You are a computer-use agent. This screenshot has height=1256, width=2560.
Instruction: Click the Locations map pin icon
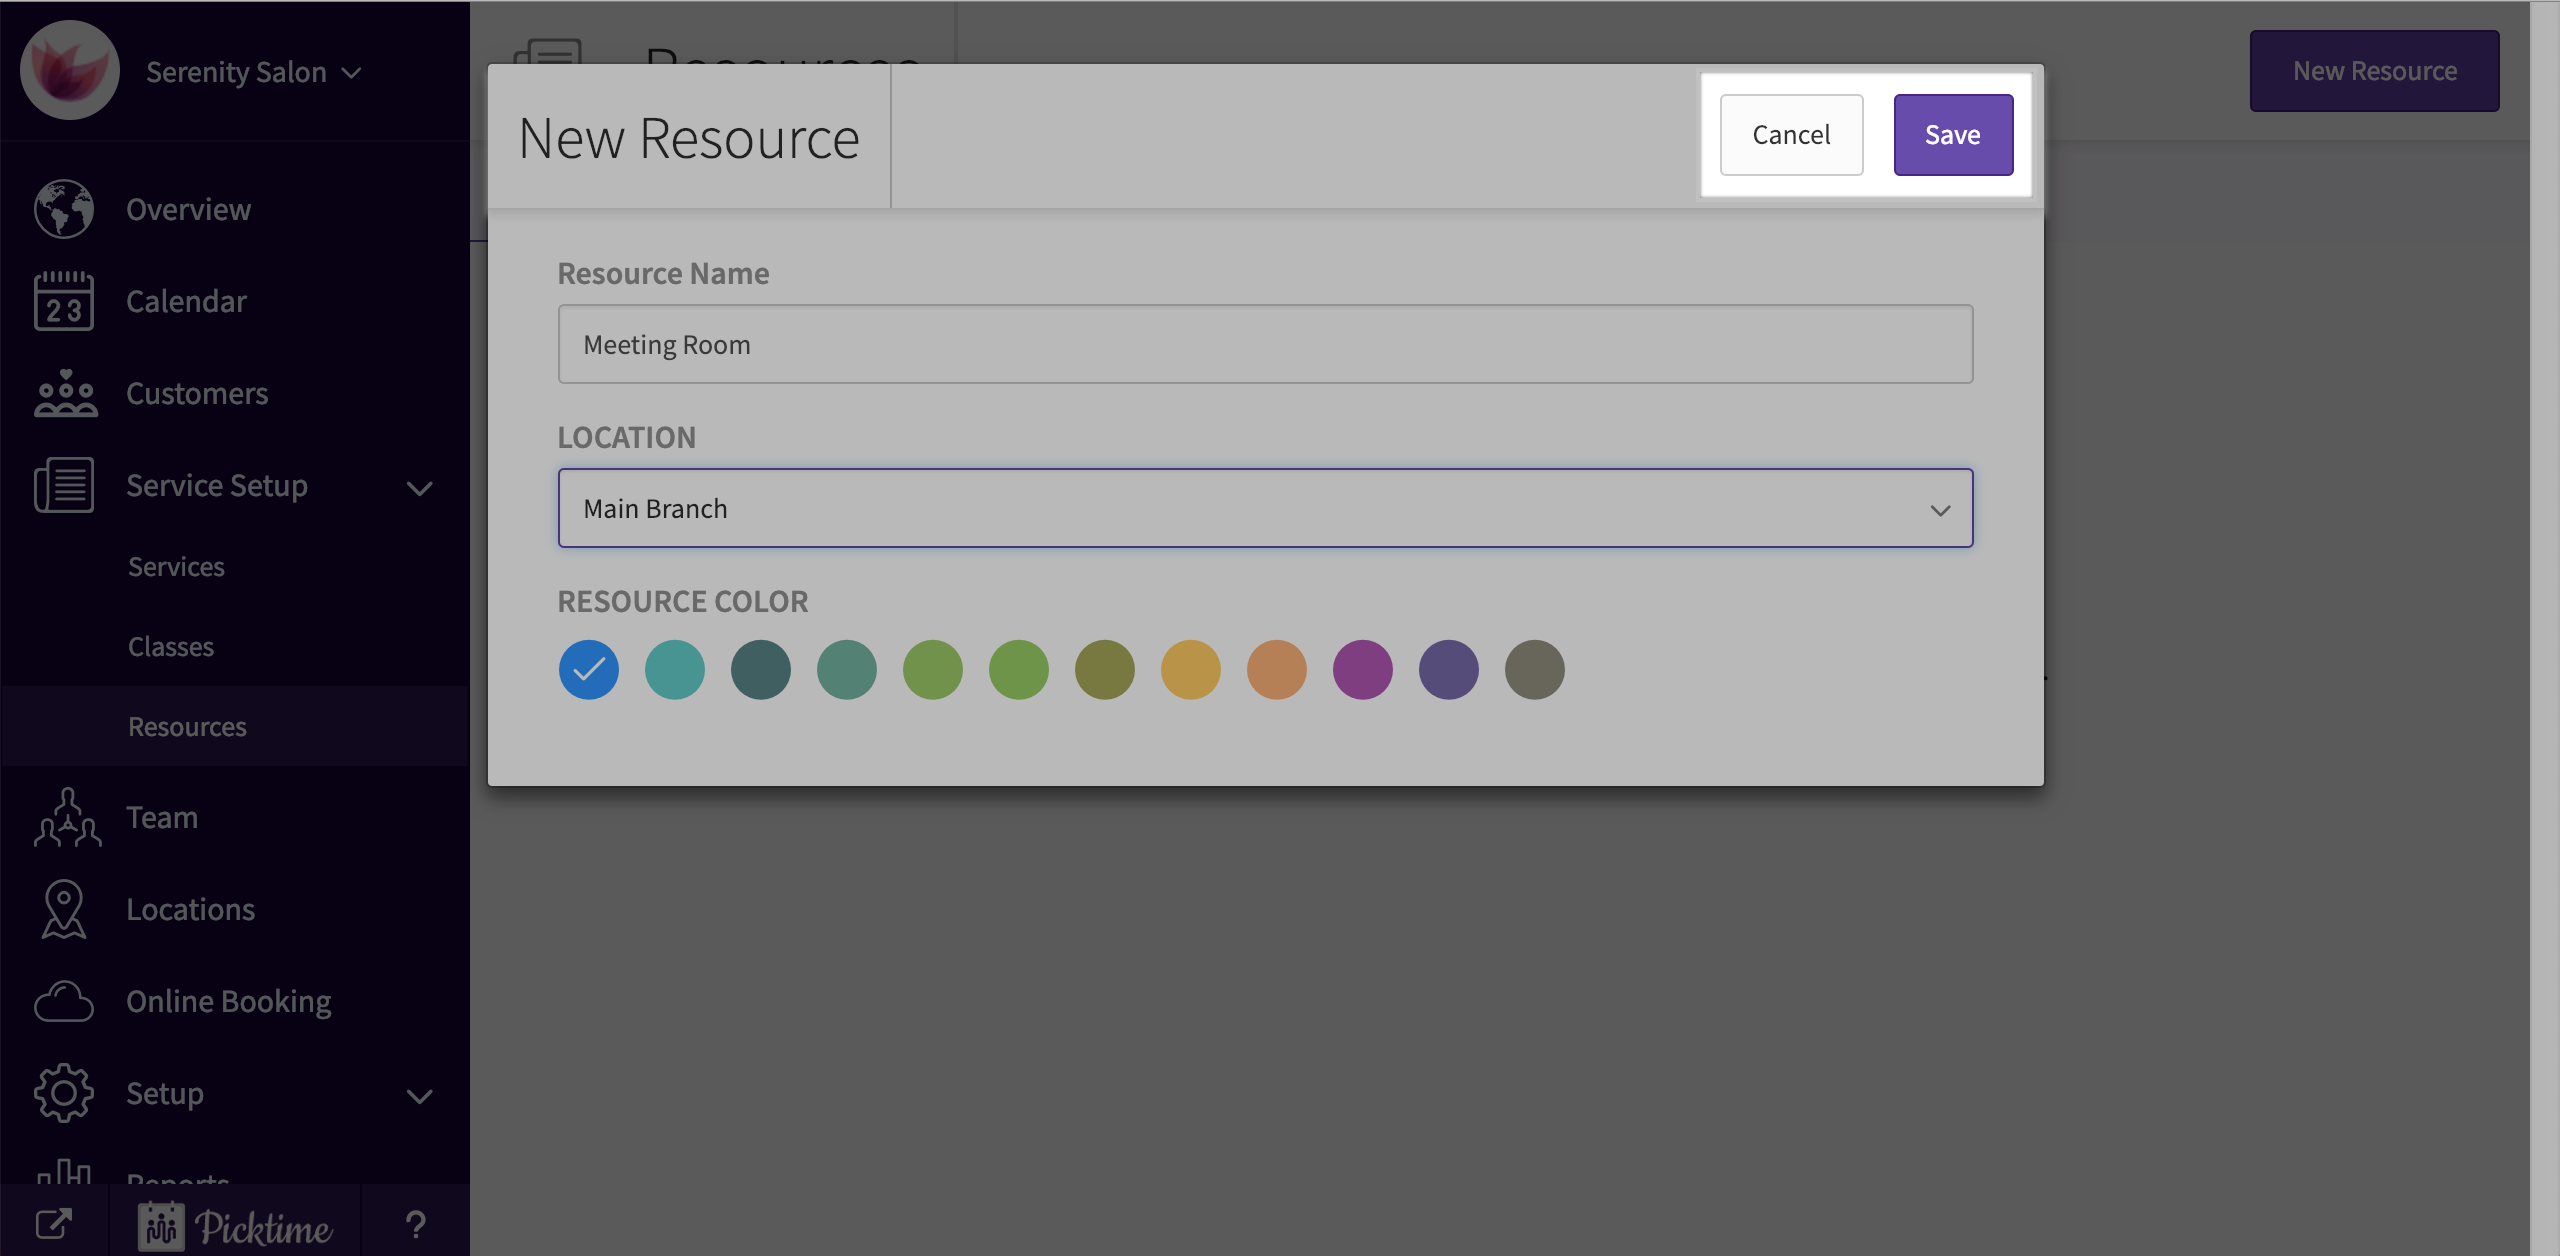(64, 909)
